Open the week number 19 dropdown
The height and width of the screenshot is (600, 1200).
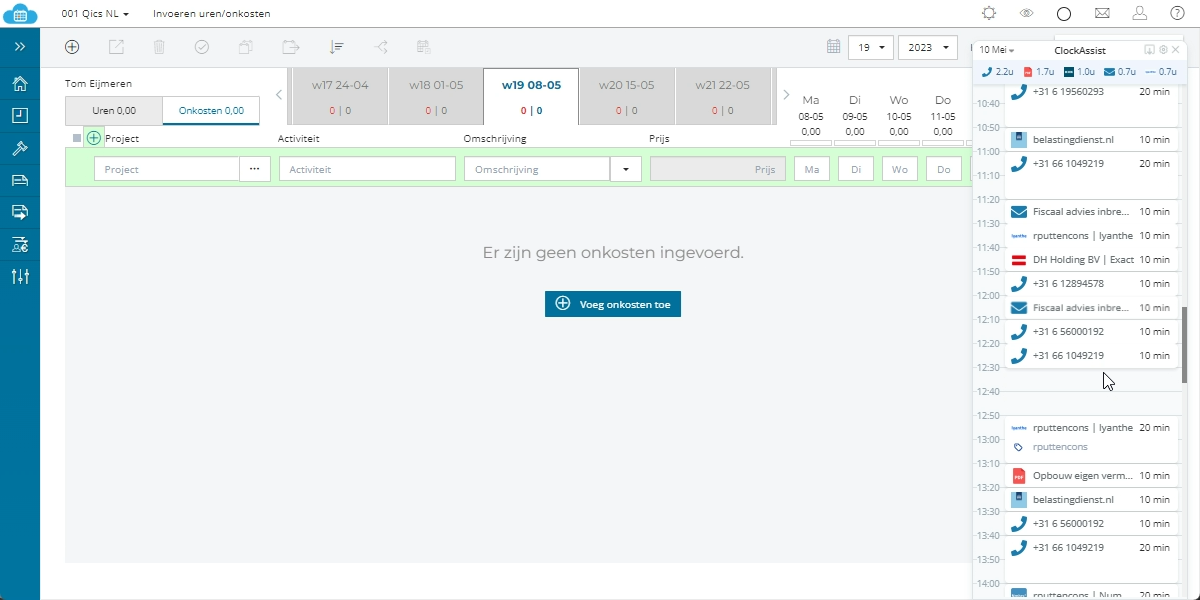coord(870,47)
